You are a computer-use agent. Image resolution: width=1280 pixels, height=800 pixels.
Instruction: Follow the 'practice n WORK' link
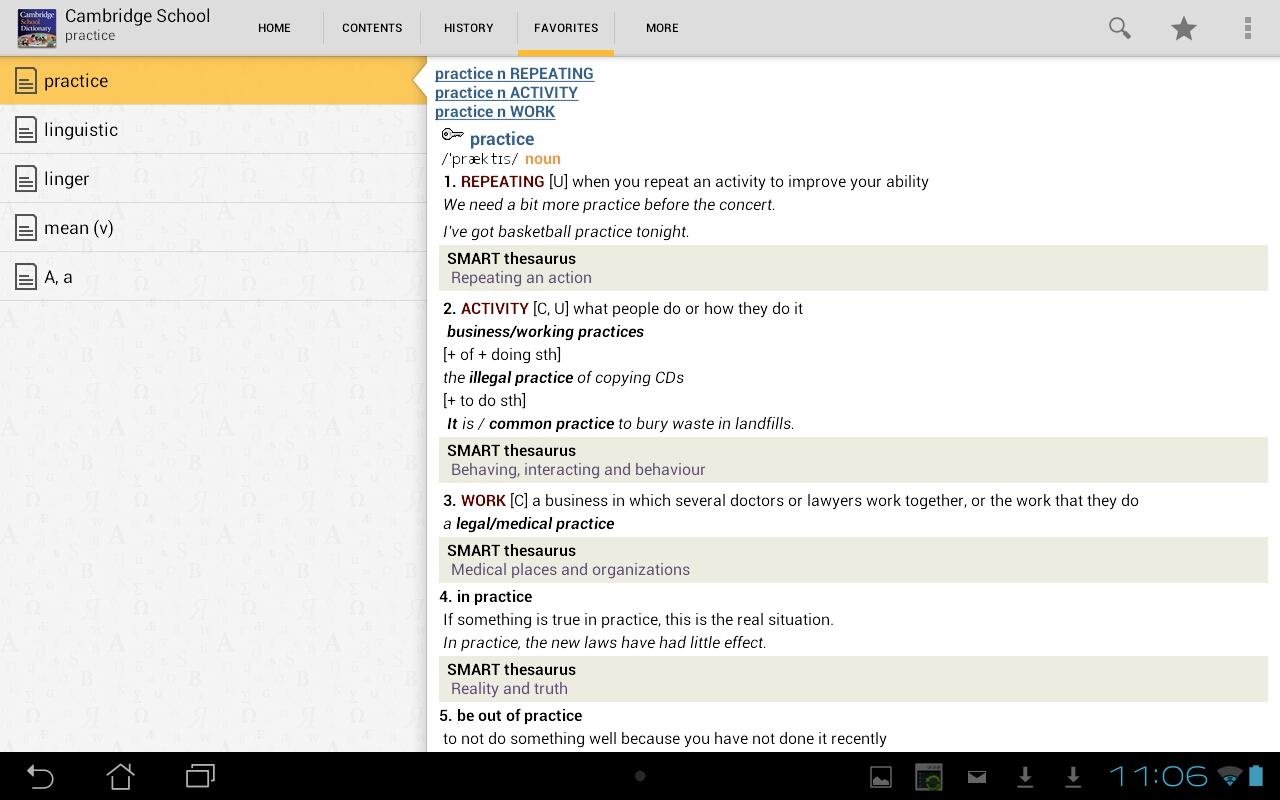click(495, 111)
